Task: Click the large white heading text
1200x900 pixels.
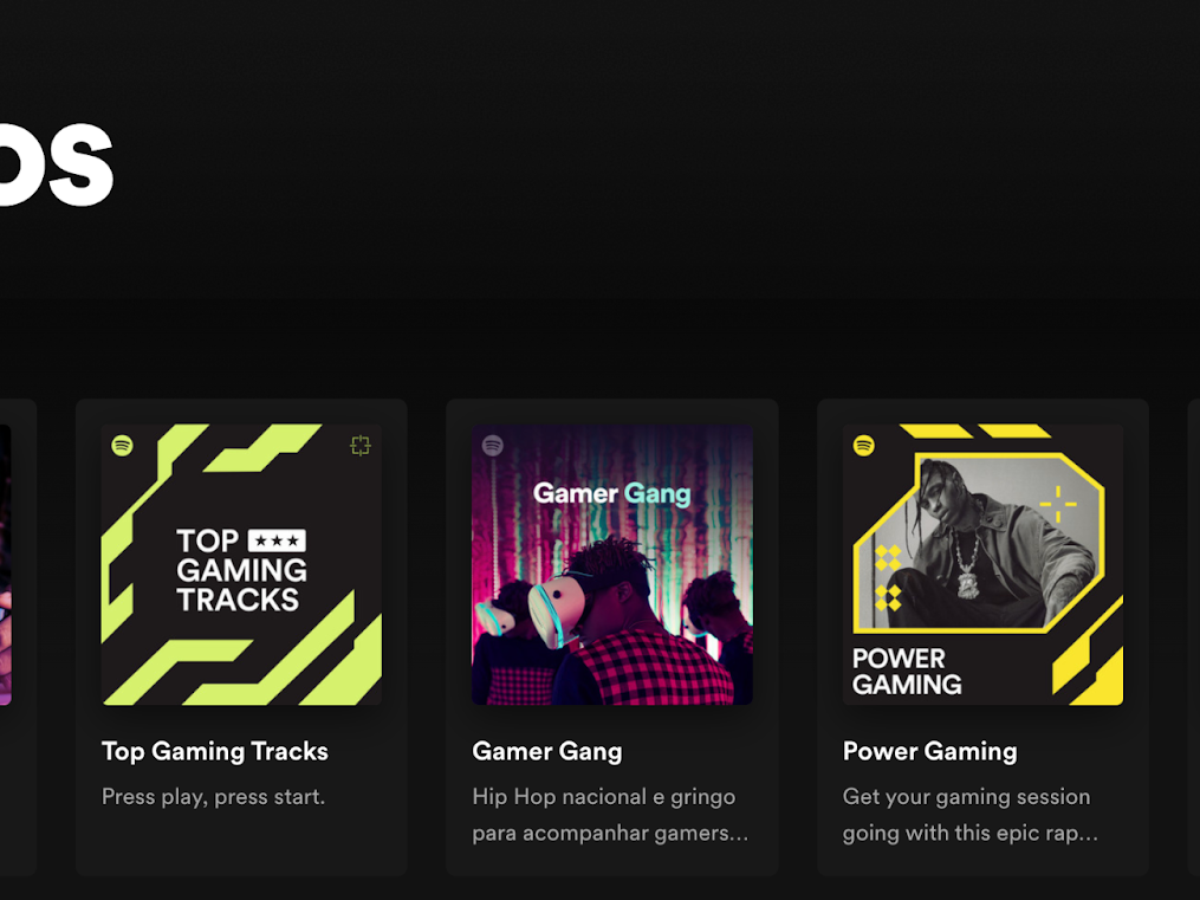Action: coord(55,165)
